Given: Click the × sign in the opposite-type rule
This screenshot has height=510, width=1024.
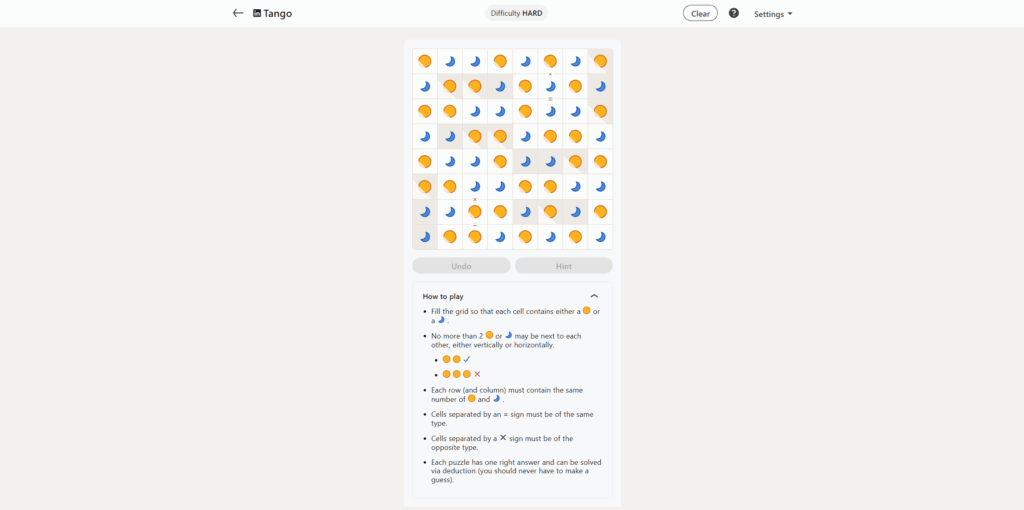Looking at the screenshot, I should tap(503, 438).
